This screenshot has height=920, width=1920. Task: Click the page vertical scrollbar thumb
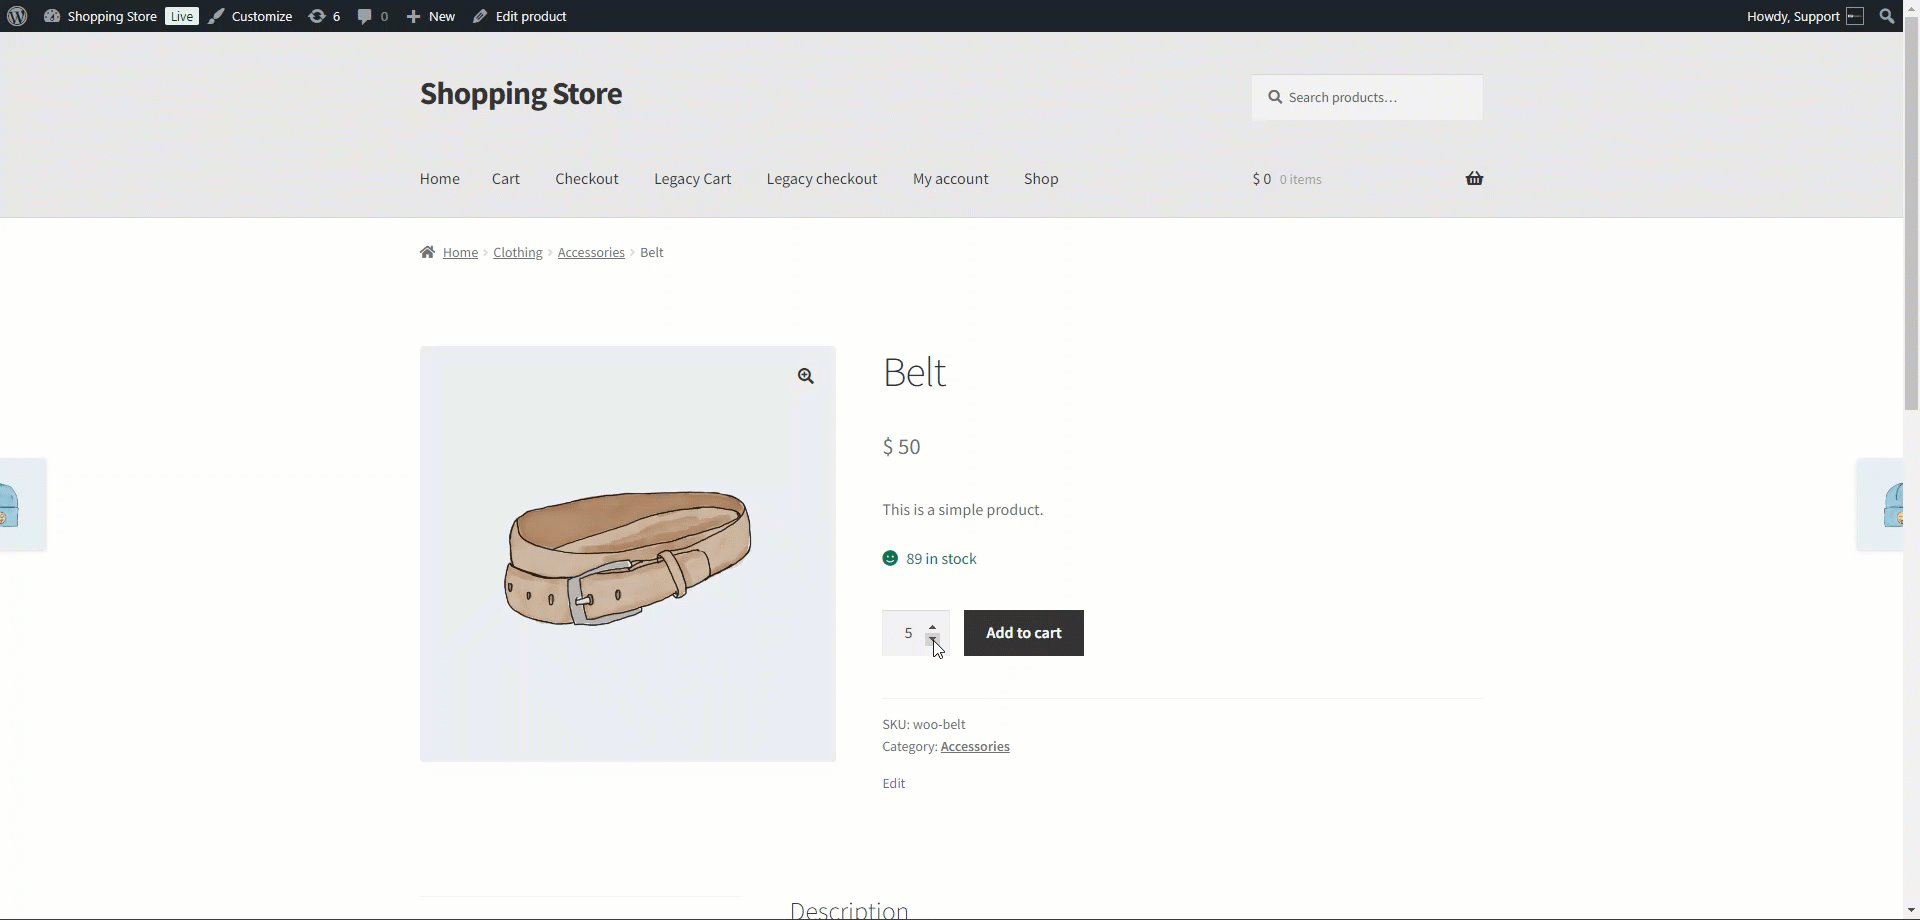[1911, 220]
